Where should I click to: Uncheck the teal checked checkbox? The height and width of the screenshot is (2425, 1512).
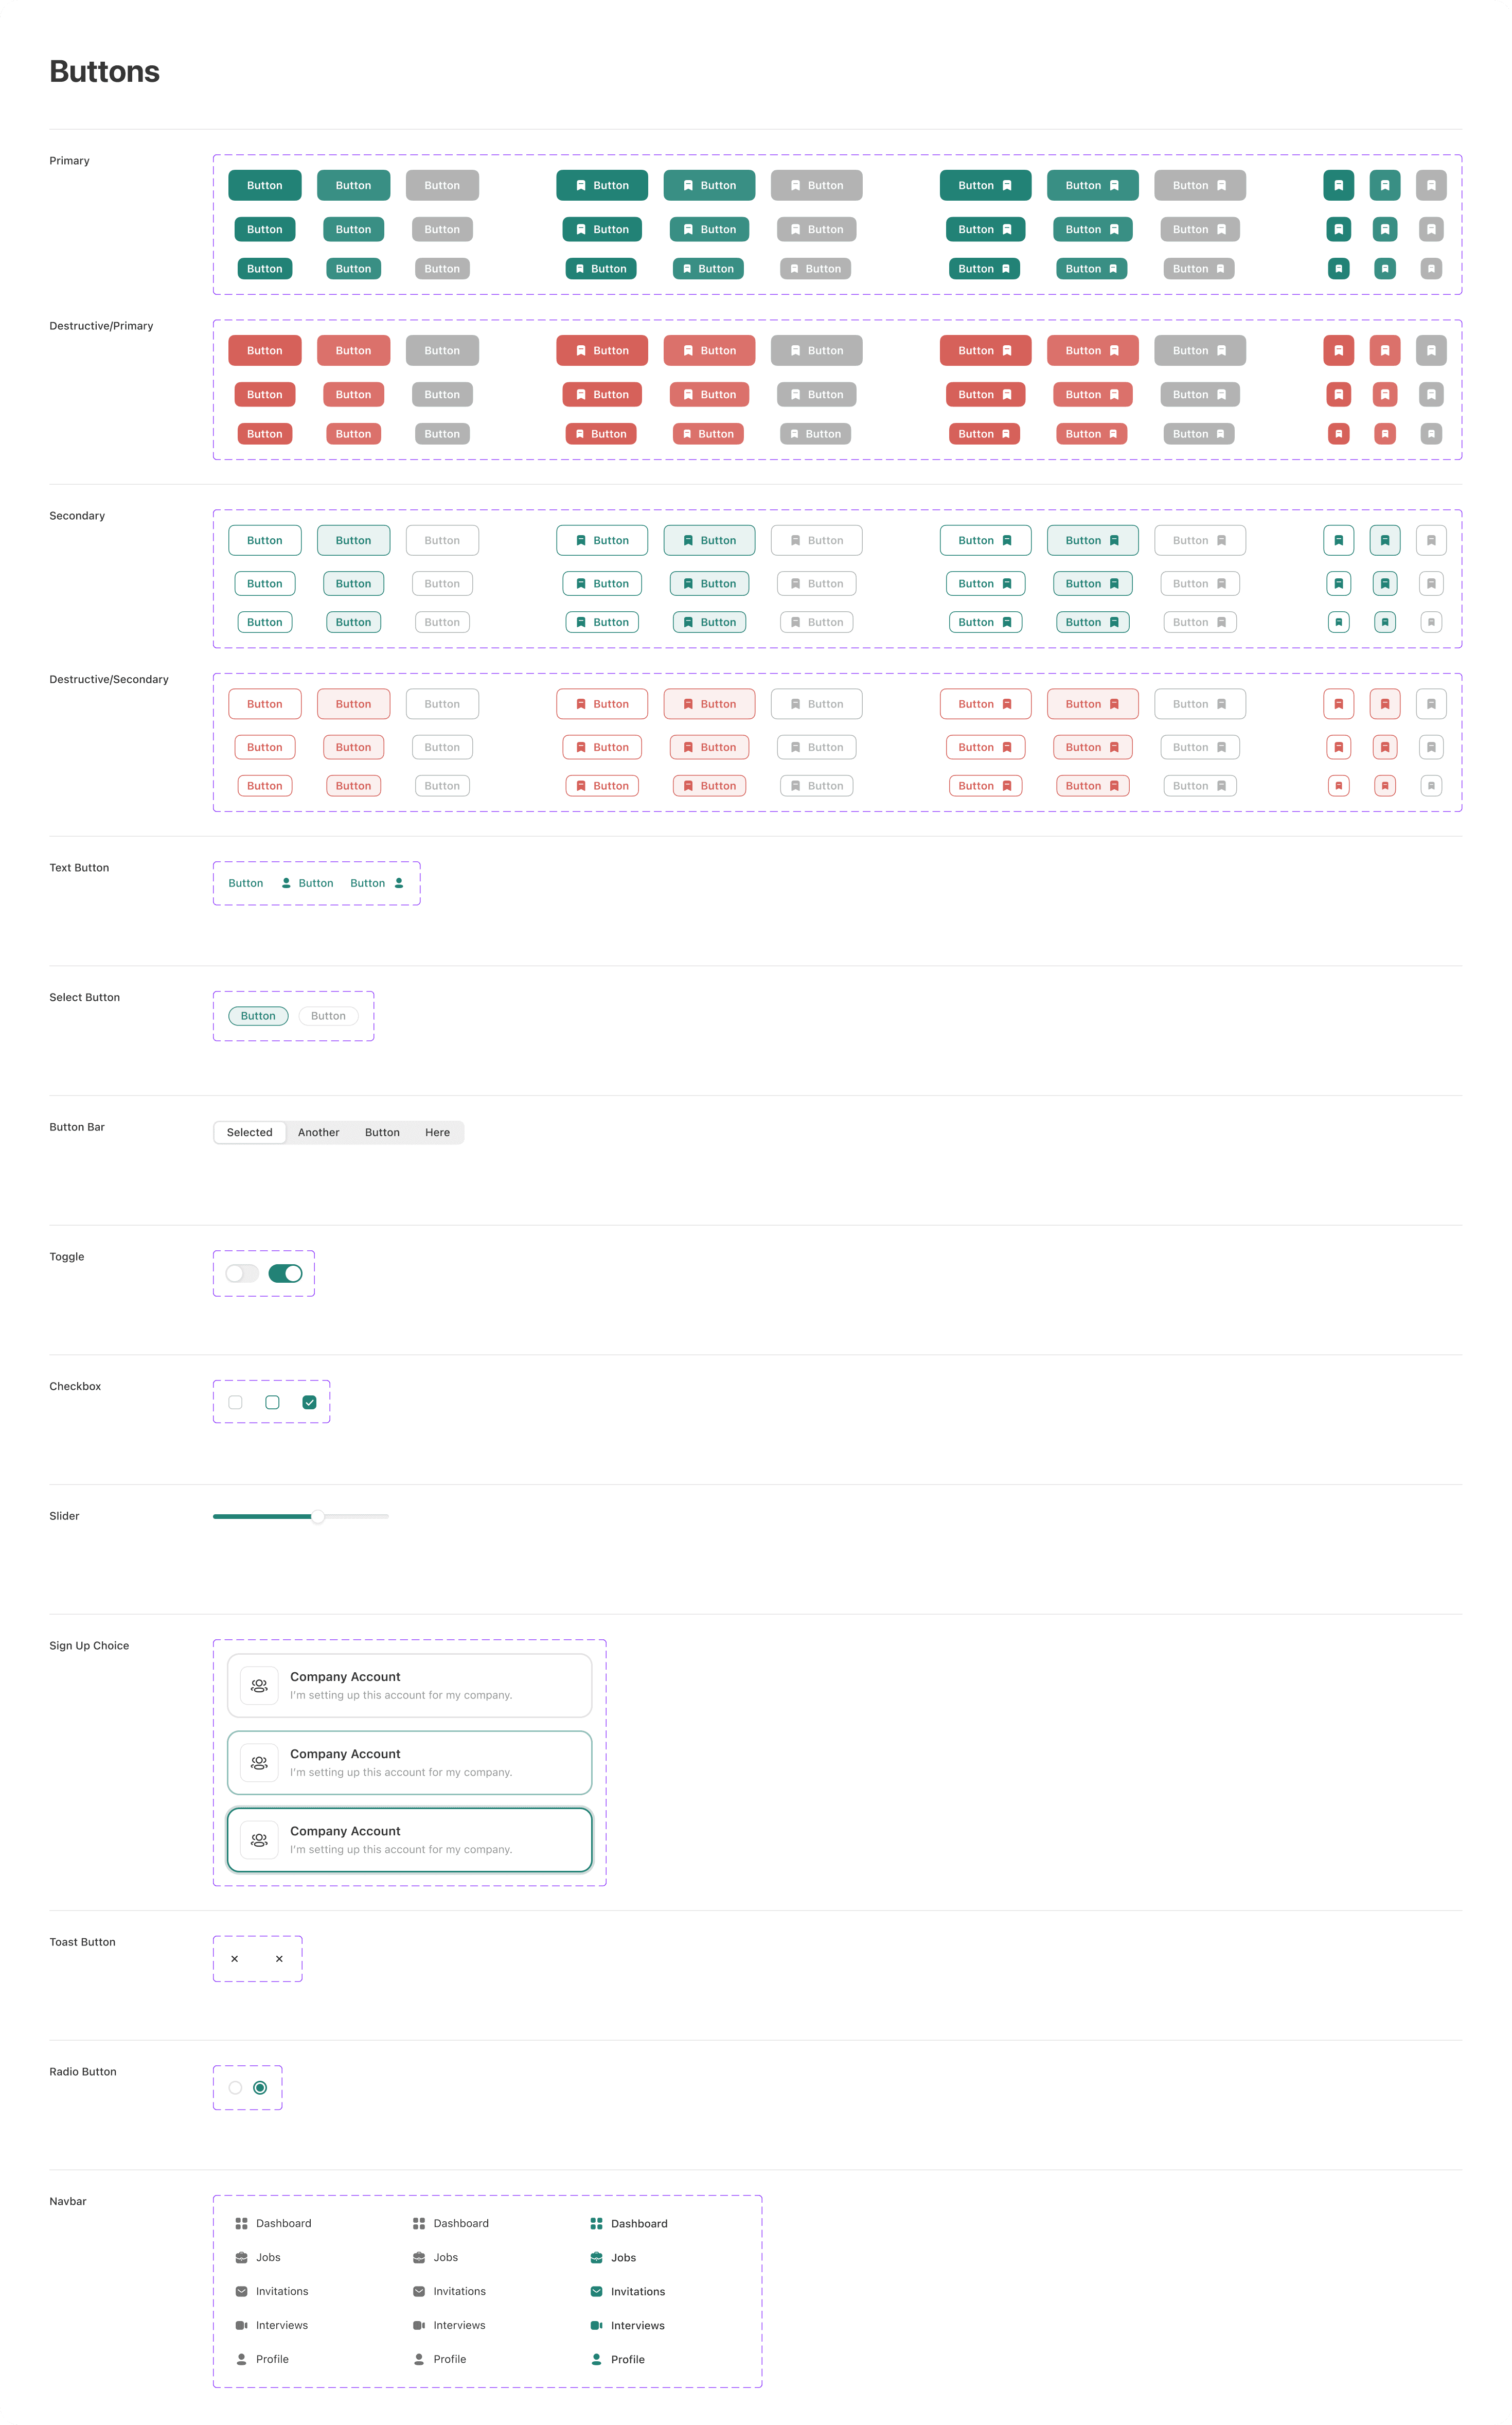[309, 1402]
